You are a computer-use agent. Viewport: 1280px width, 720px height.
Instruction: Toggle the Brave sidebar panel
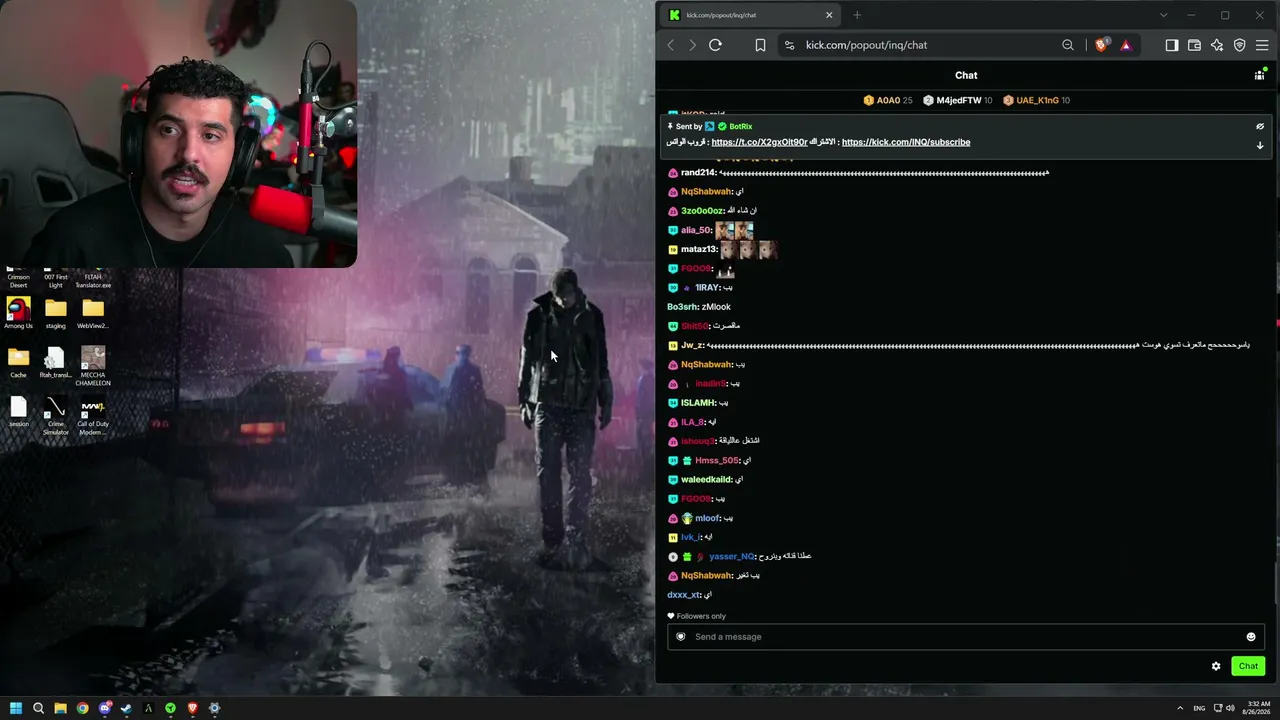click(1172, 45)
